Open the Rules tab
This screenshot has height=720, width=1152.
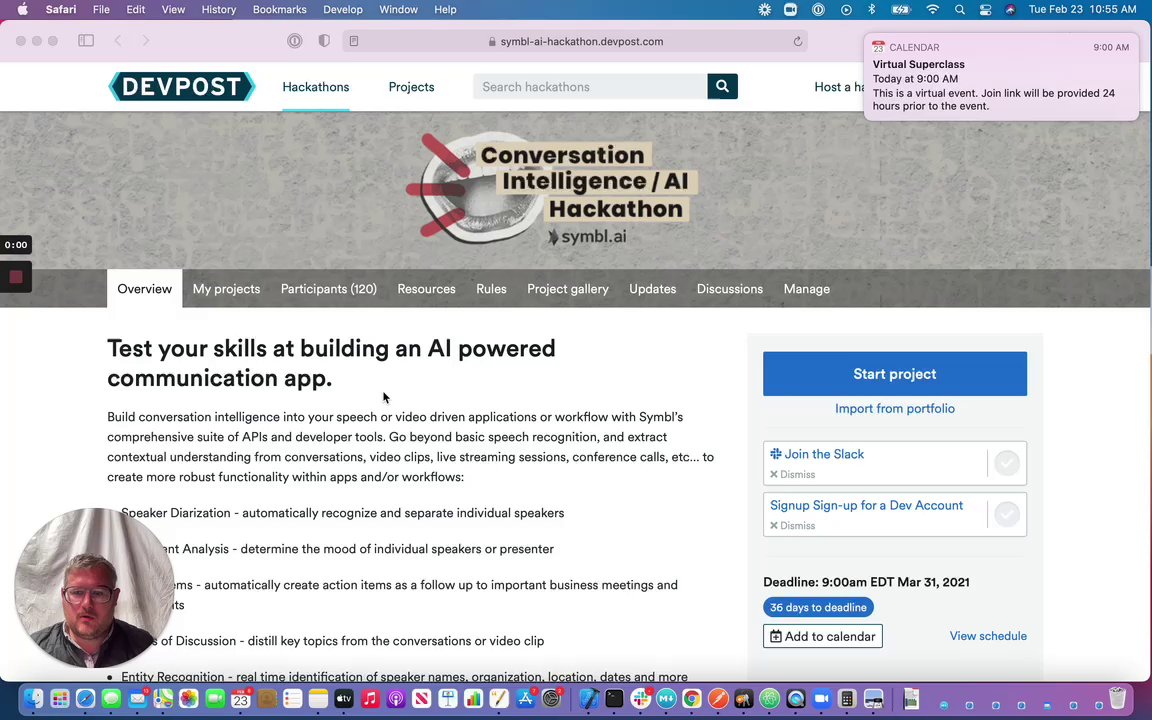pos(491,289)
